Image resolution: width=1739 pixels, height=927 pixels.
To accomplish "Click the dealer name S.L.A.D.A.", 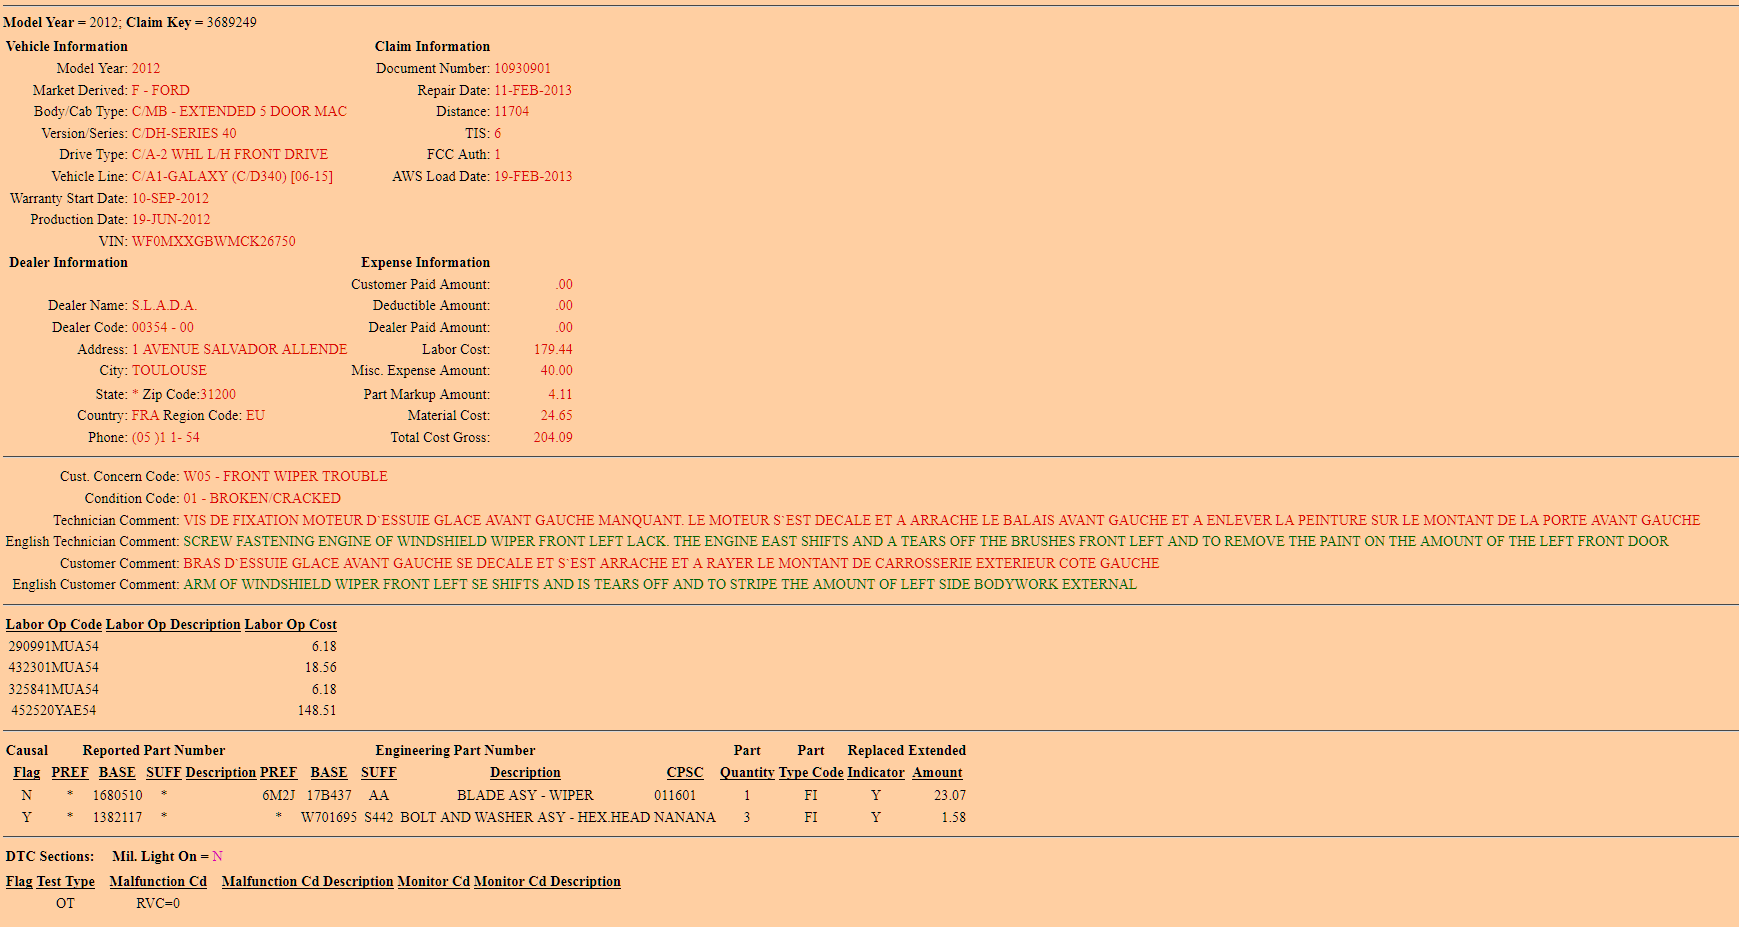I will coord(164,305).
